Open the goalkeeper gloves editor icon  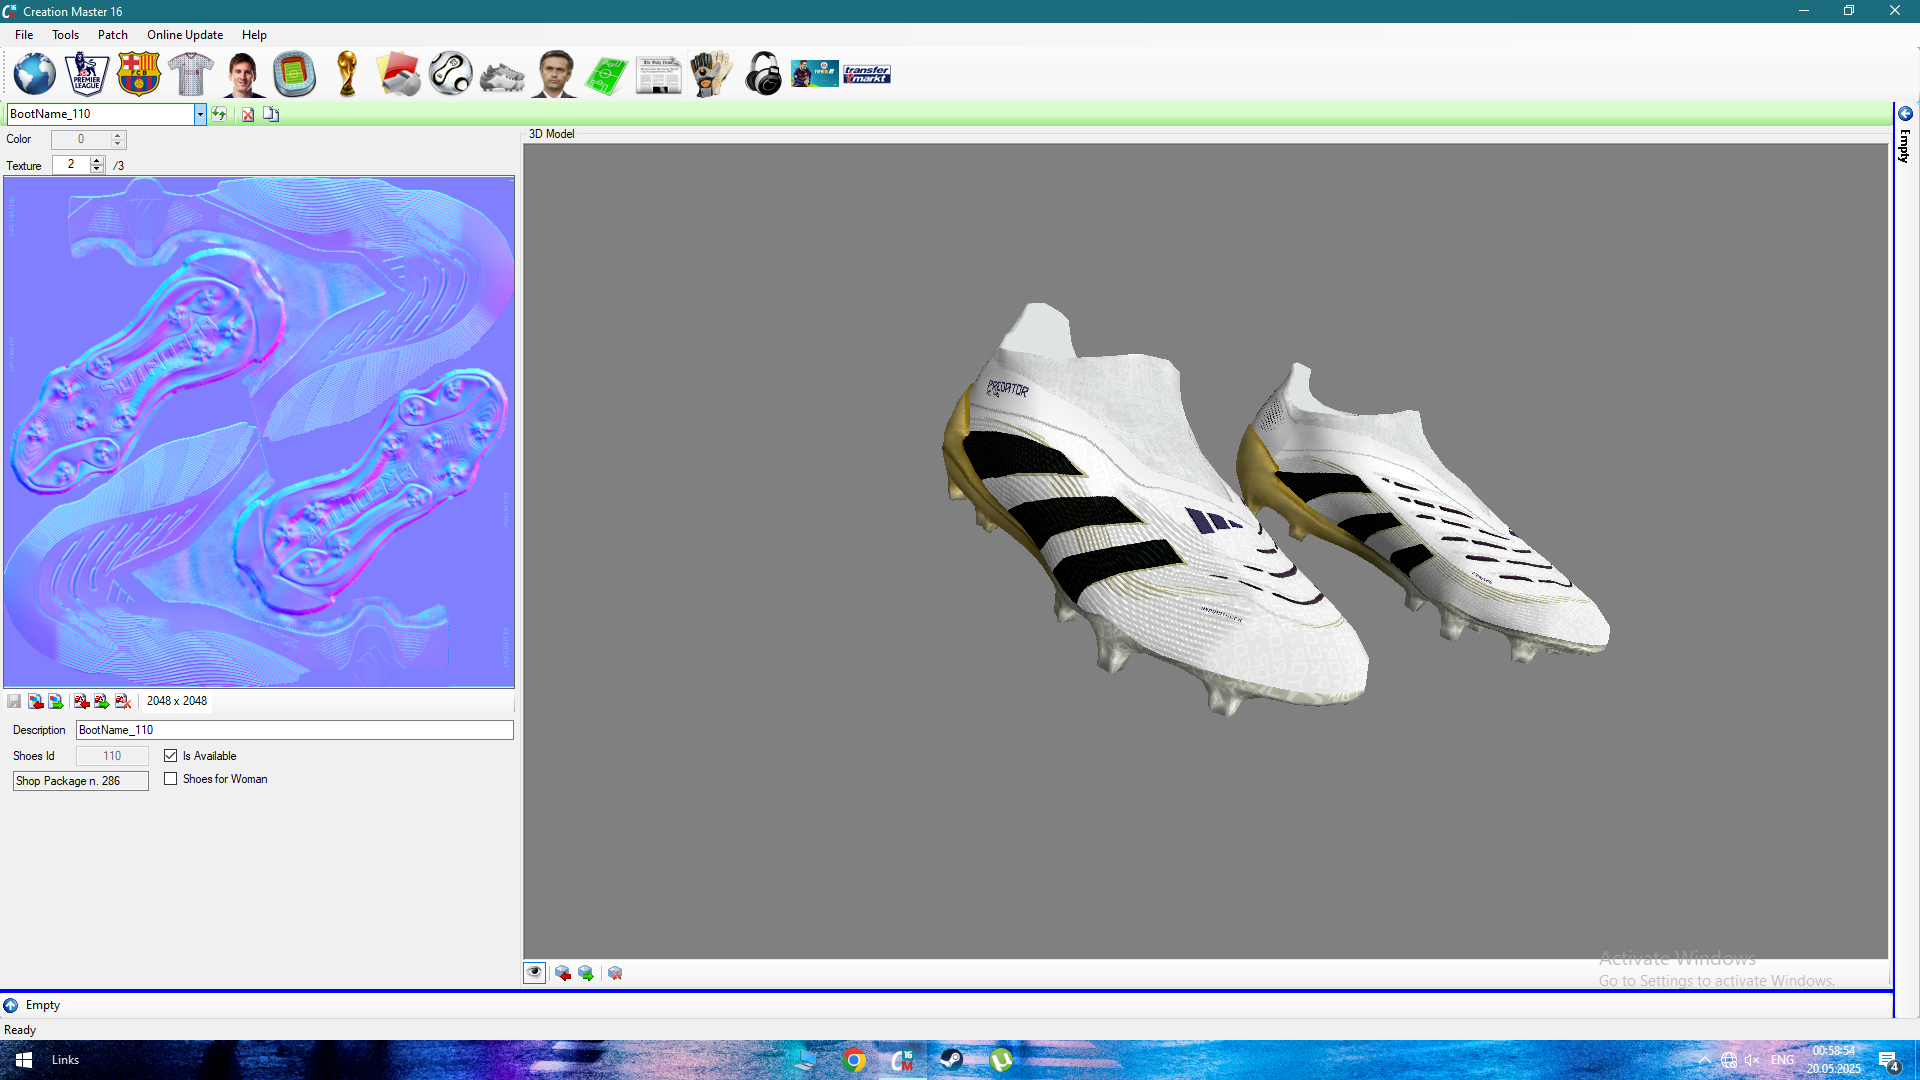711,75
